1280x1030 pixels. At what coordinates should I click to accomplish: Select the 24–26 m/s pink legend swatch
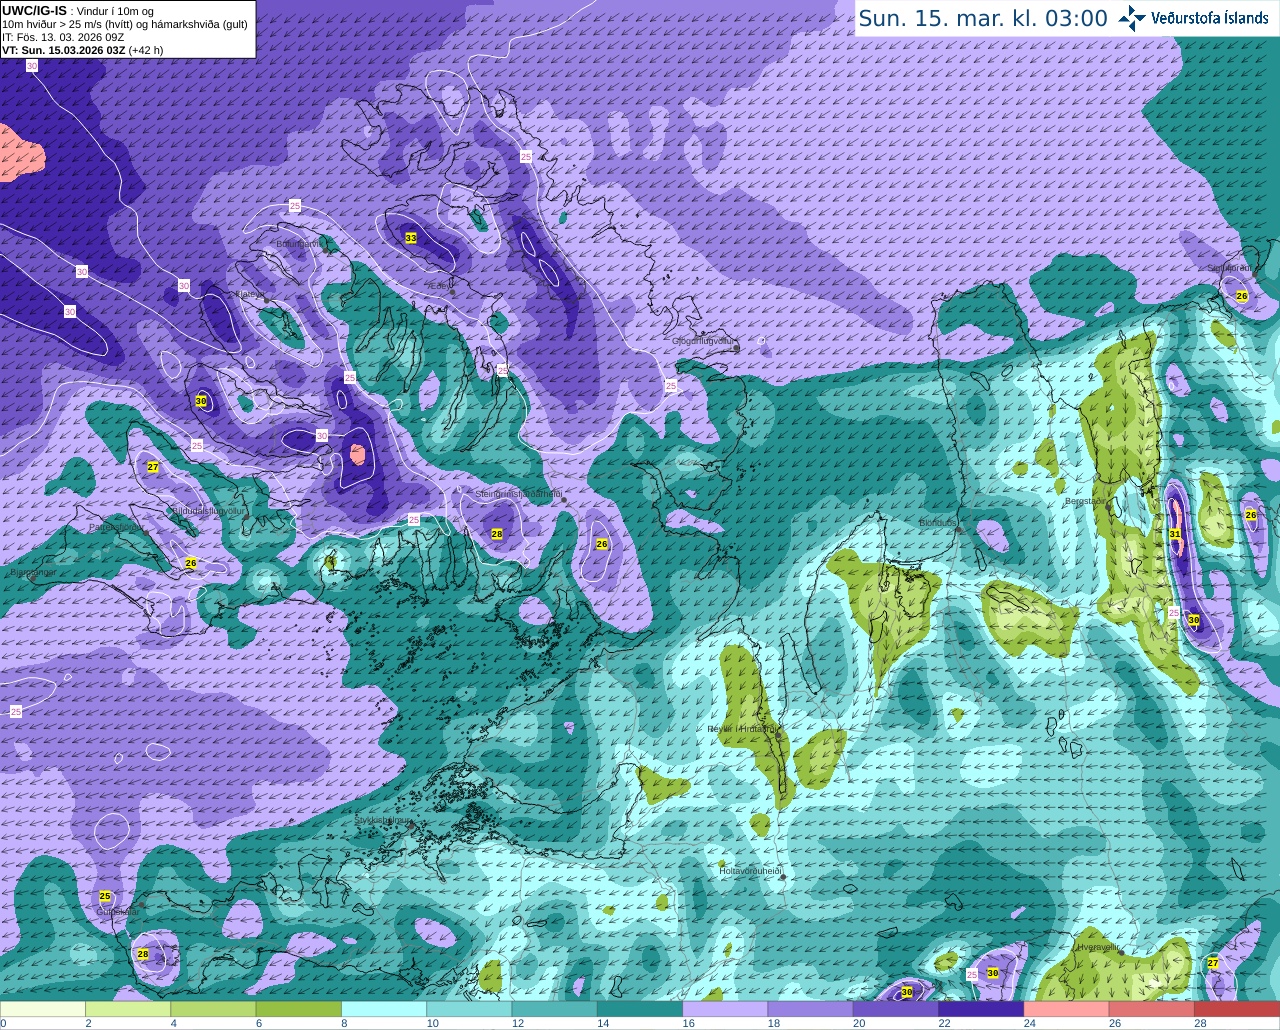tap(1067, 1009)
